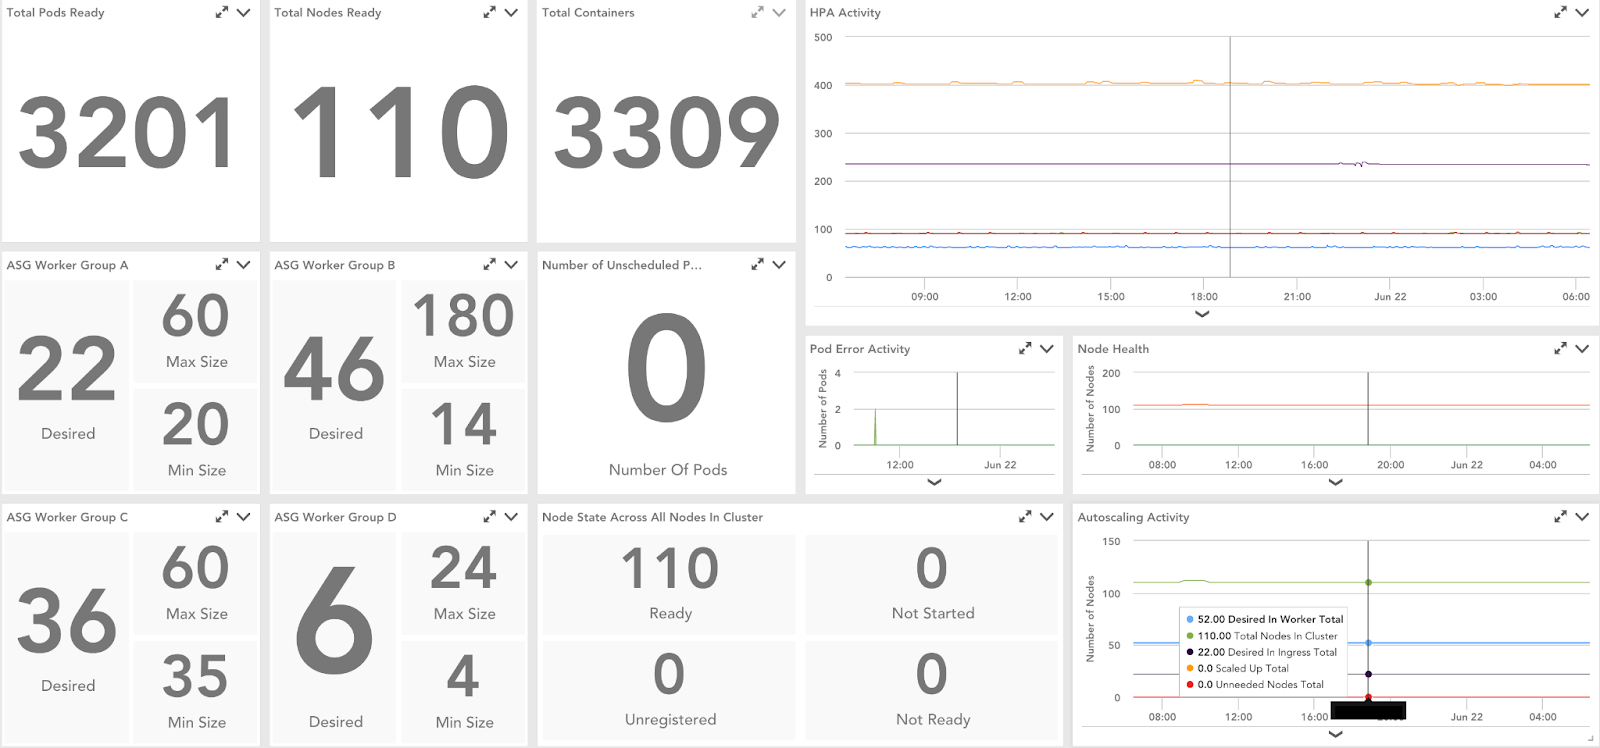Click the green Total Nodes In Cluster legend swatch

coord(1190,636)
